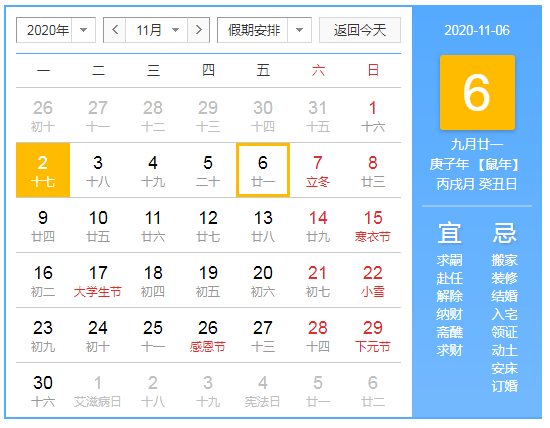The height and width of the screenshot is (428, 550).
Task: Select November 26 感恩节 date
Action: pos(208,335)
